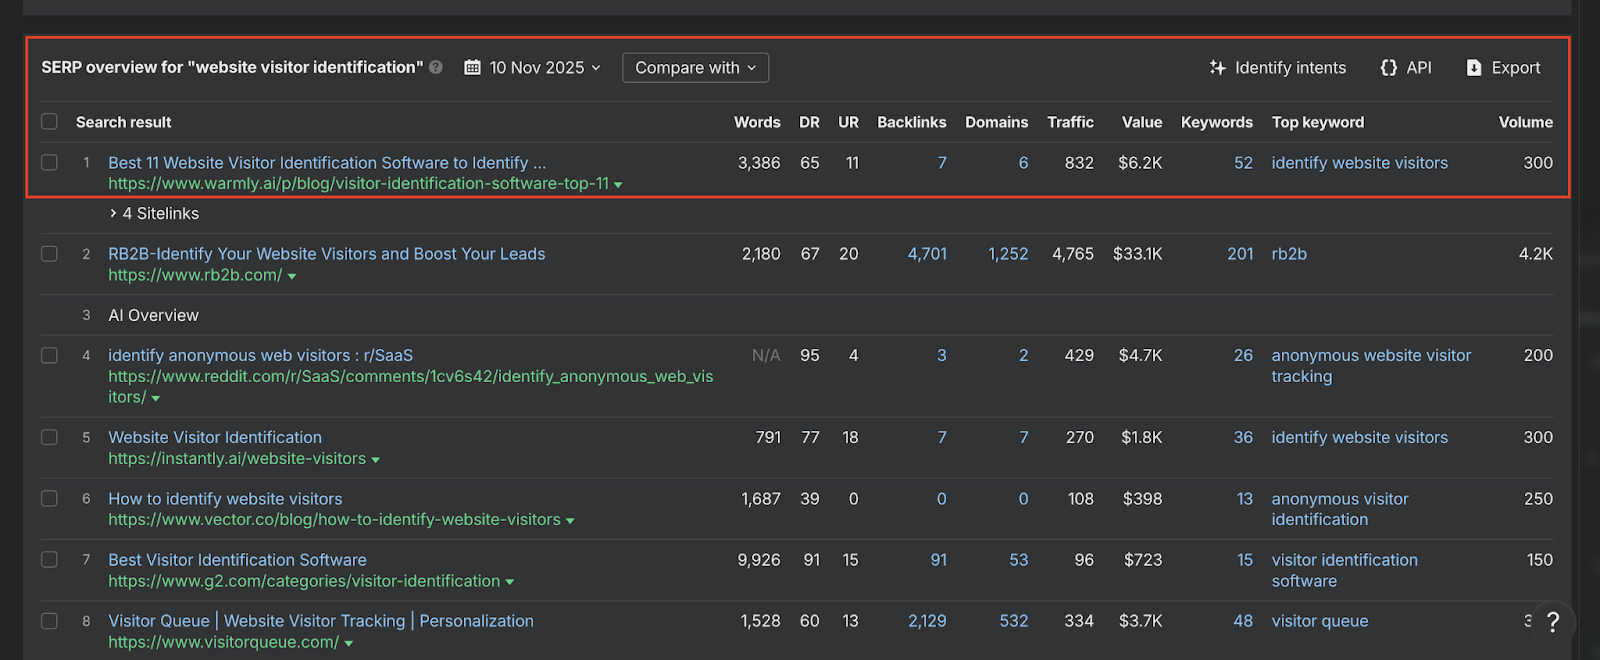1600x660 pixels.
Task: Toggle the select-all checkbox in header
Action: (x=49, y=122)
